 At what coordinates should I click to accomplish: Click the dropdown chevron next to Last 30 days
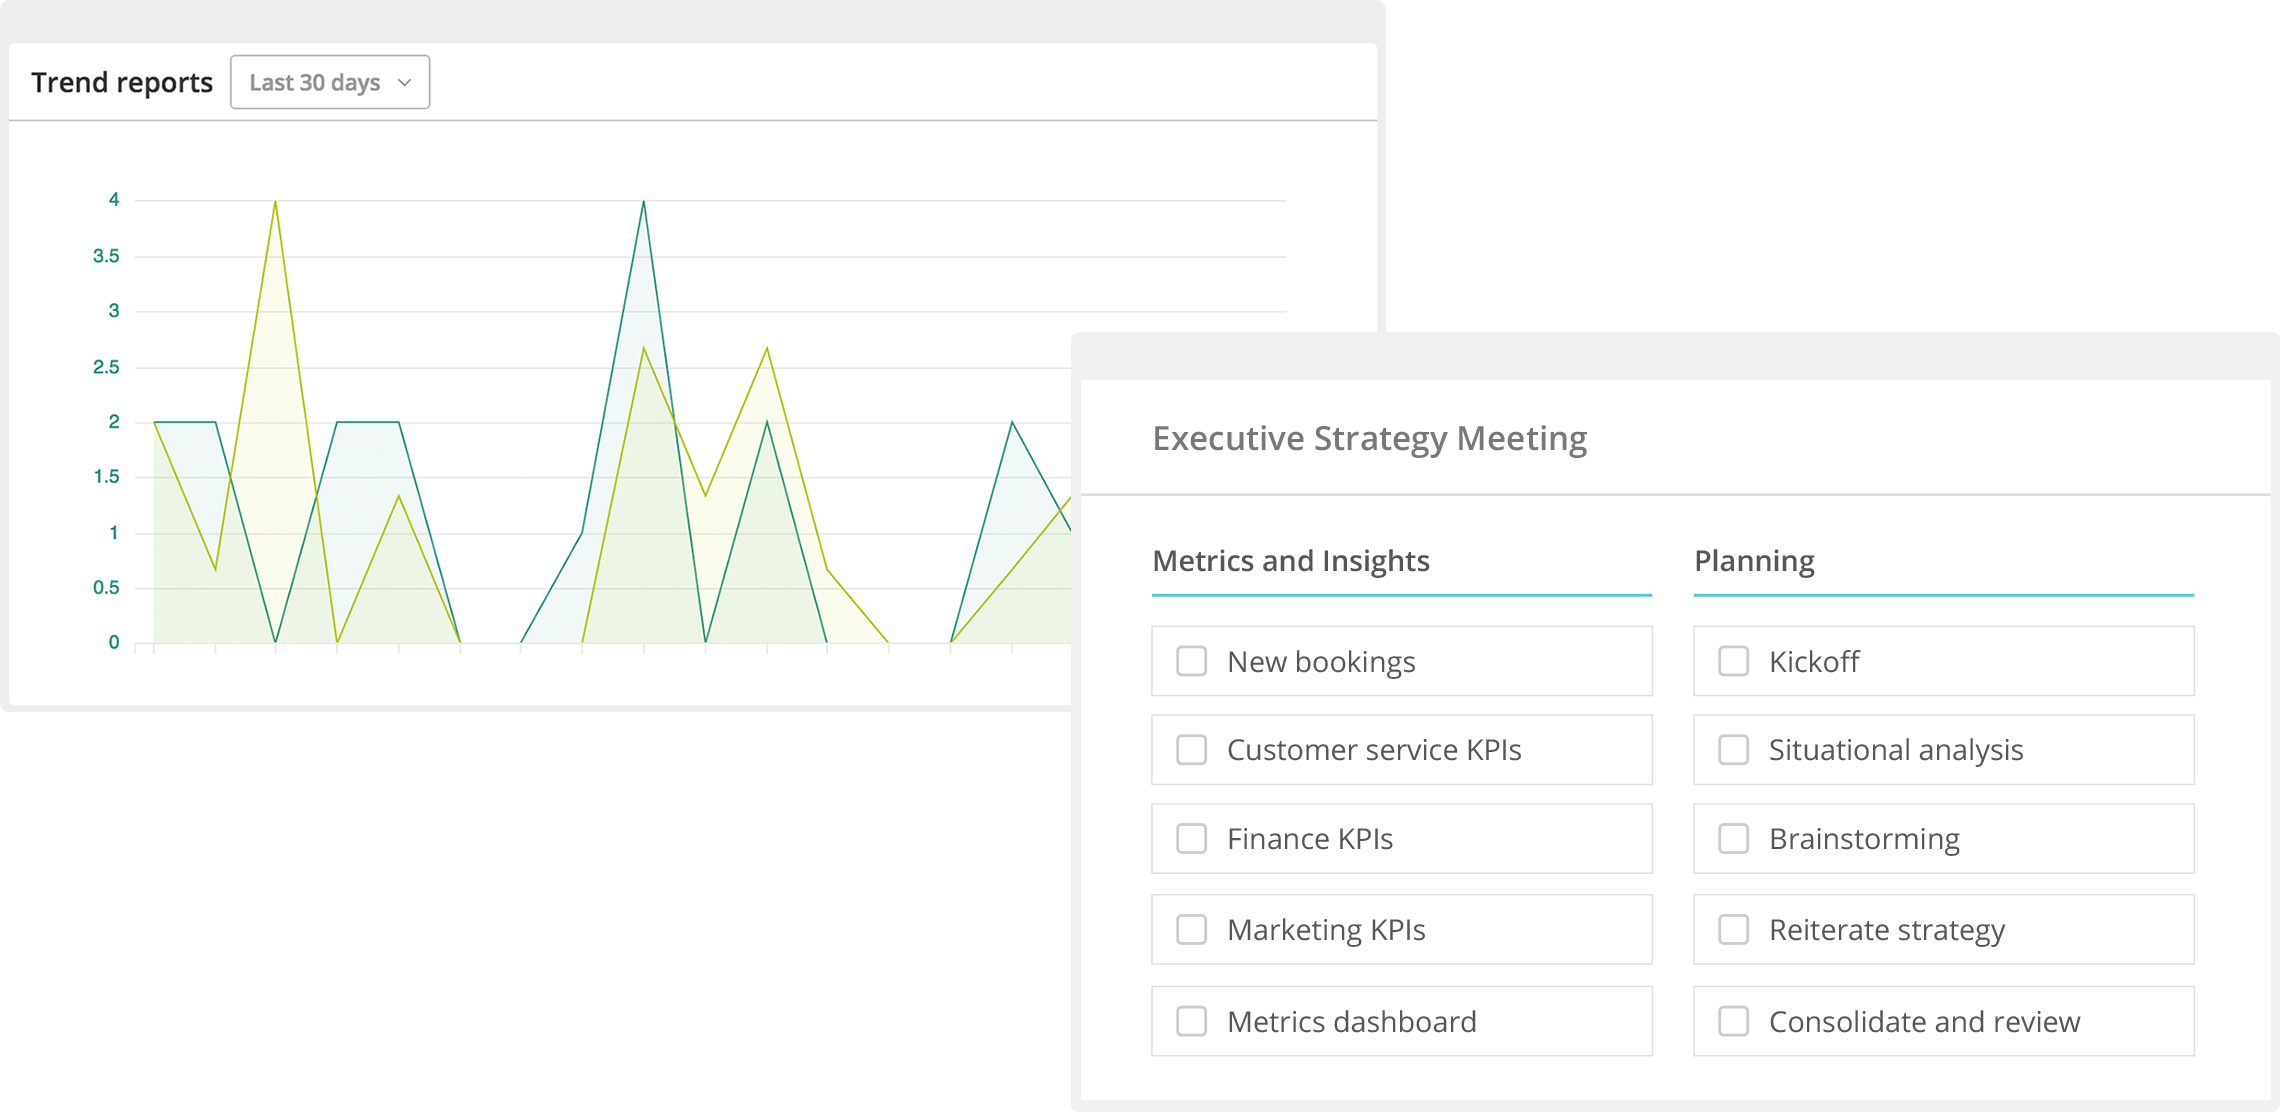point(405,83)
